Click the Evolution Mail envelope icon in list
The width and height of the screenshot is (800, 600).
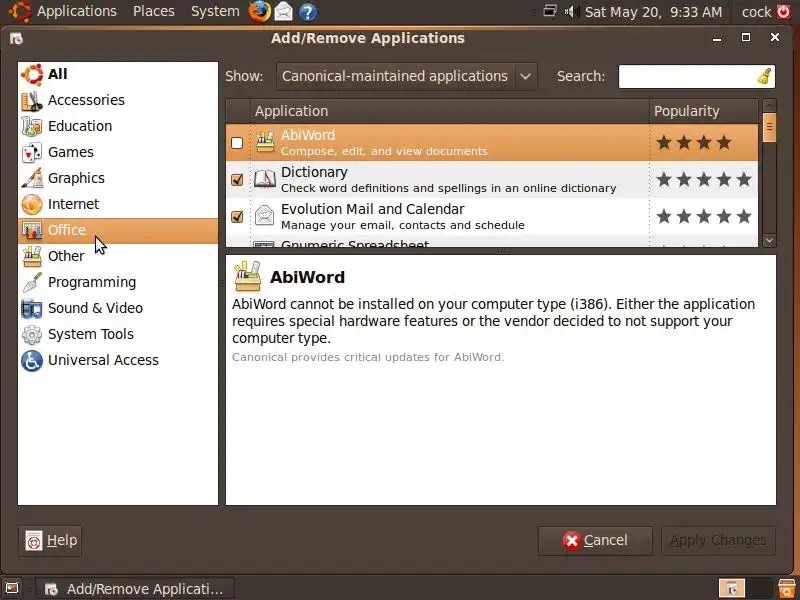click(x=265, y=216)
